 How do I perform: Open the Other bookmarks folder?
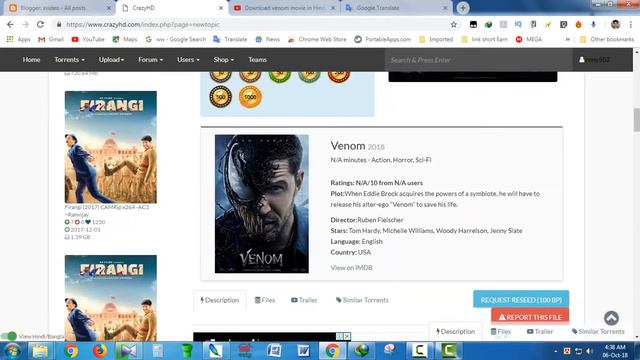[x=607, y=39]
